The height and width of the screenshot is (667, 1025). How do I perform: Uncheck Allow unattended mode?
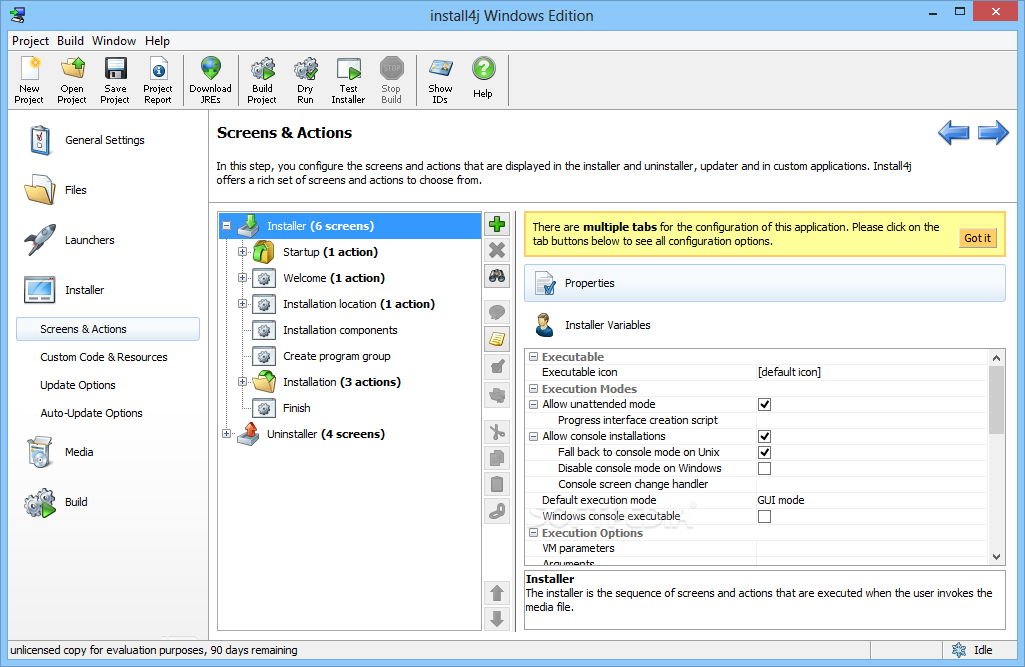click(x=764, y=404)
